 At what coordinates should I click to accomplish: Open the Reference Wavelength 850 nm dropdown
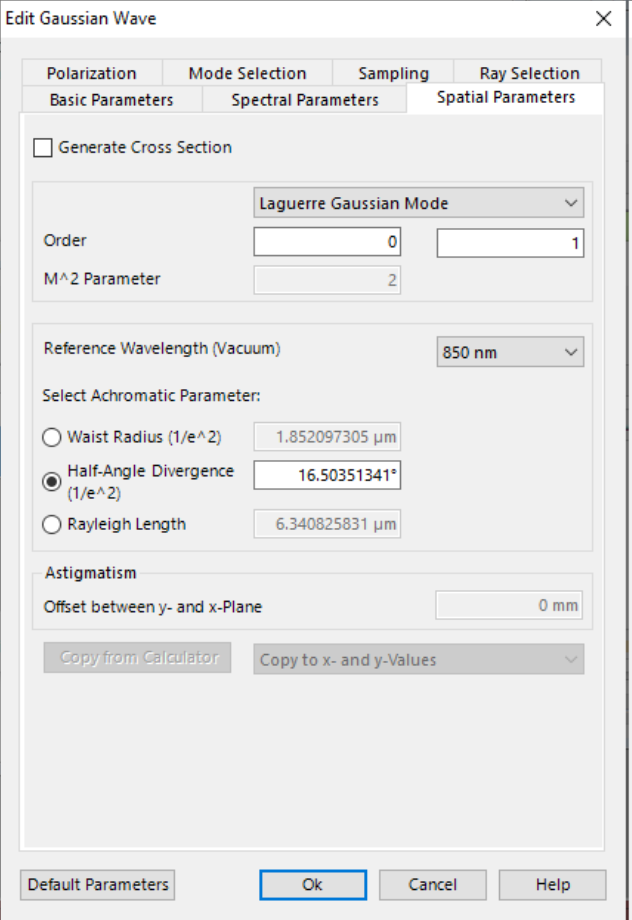pyautogui.click(x=510, y=352)
